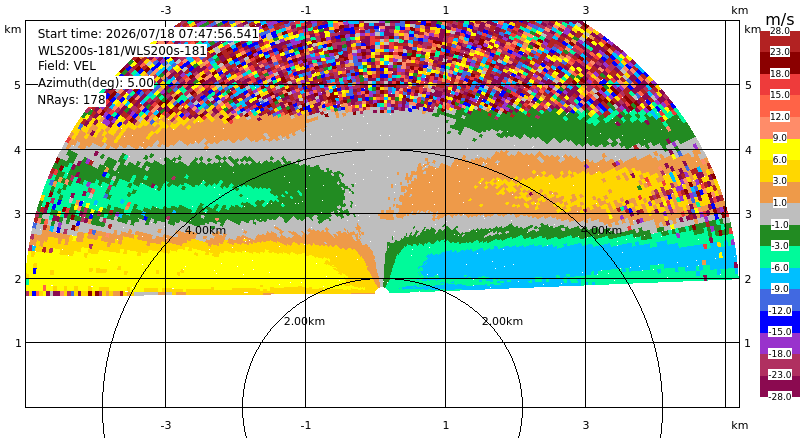Select the dark green -3.0 colorbar band

780,235
